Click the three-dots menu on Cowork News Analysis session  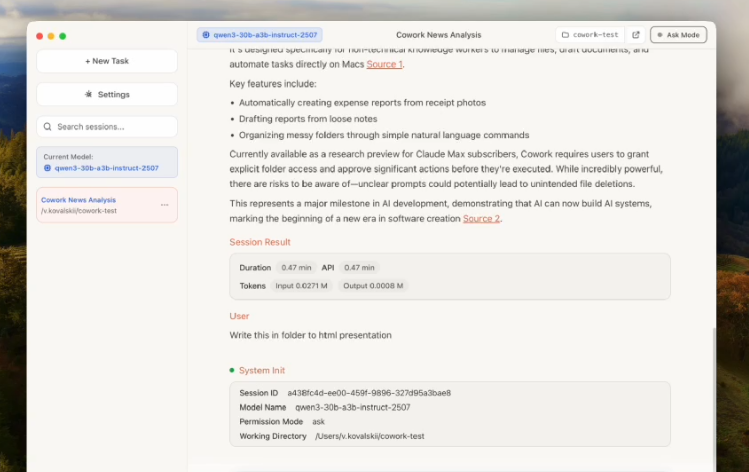(165, 205)
